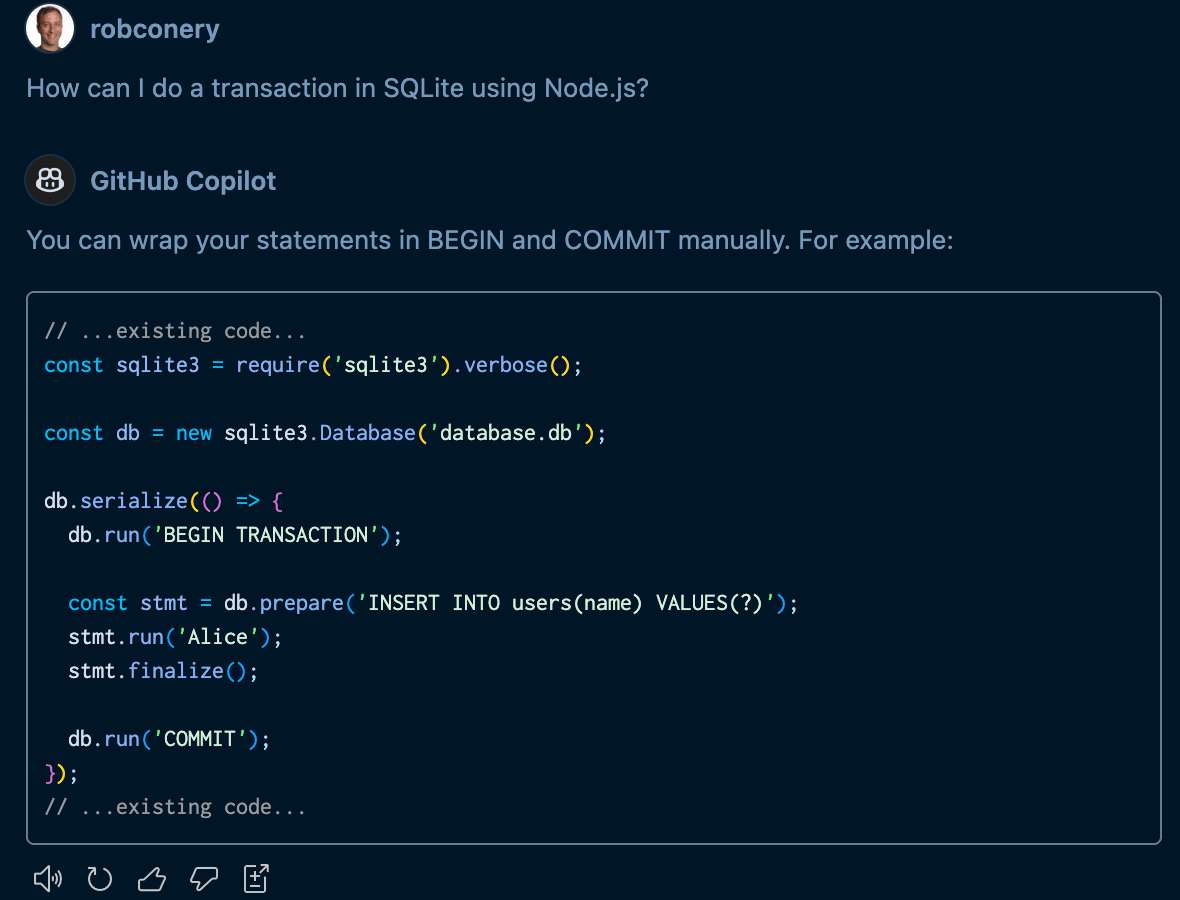1180x900 pixels.
Task: Click the last '// ...existing code...' comment
Action: coord(175,807)
